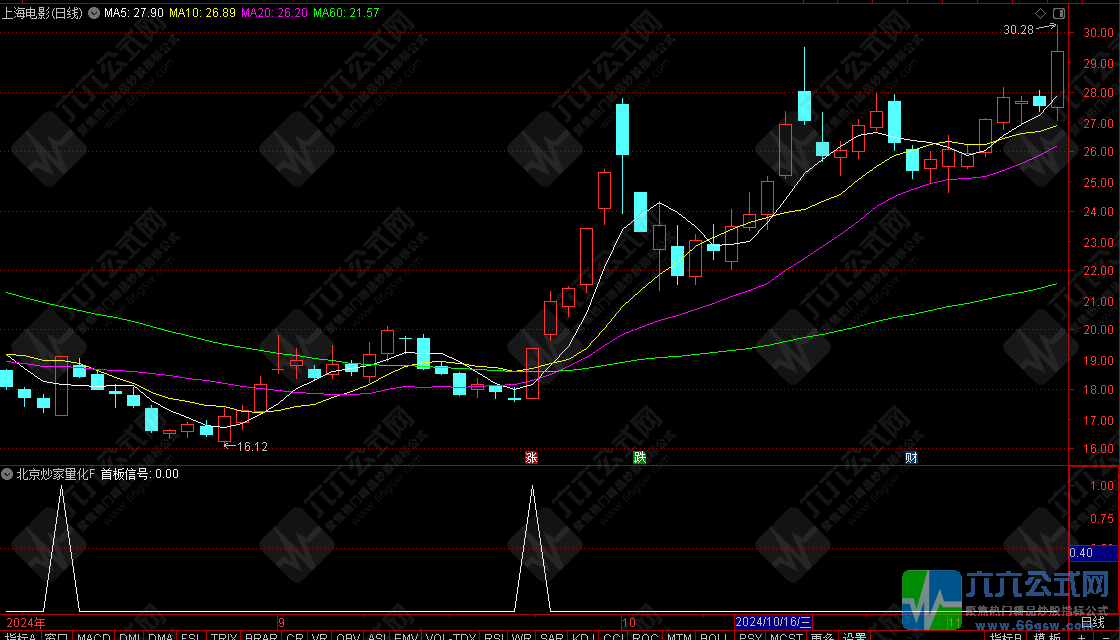Switch to the MACD indicator tab

pyautogui.click(x=94, y=636)
